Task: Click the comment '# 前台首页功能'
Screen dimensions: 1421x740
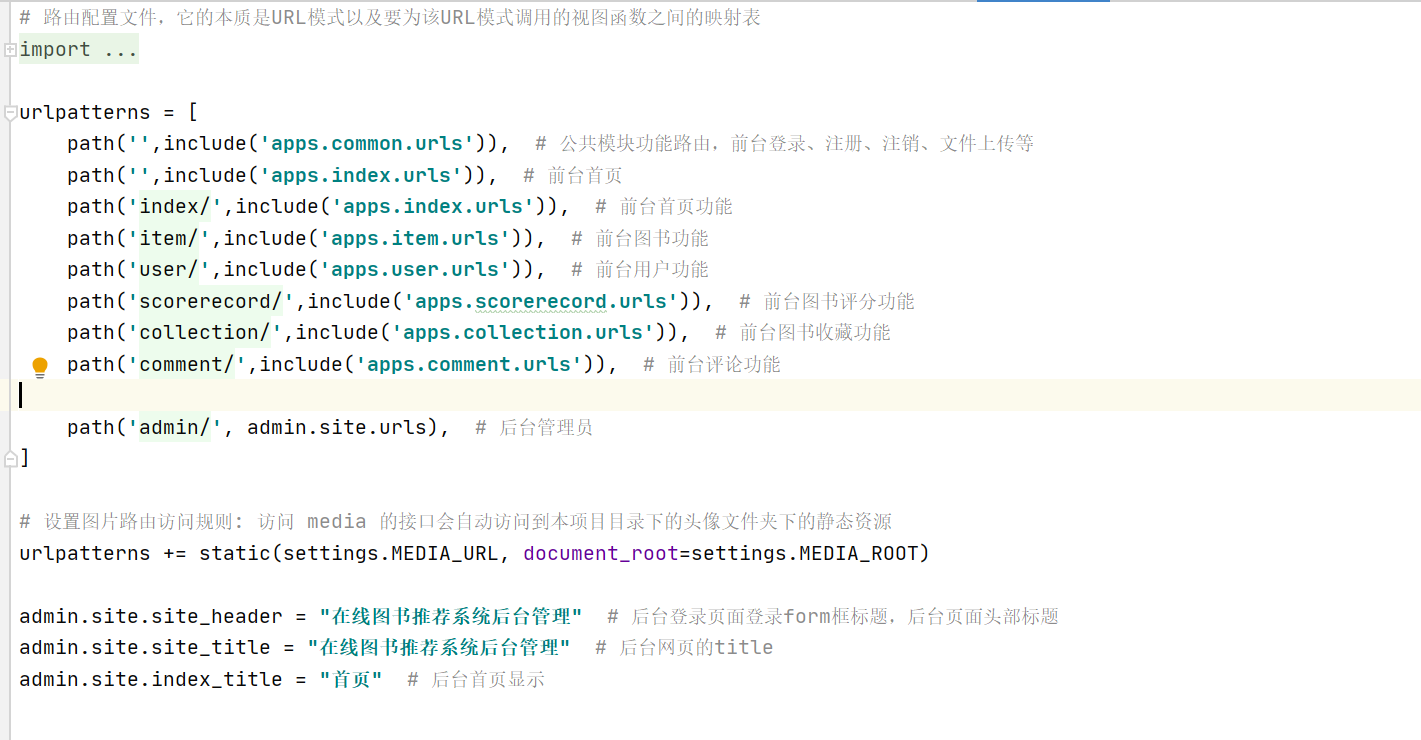Action: click(664, 207)
